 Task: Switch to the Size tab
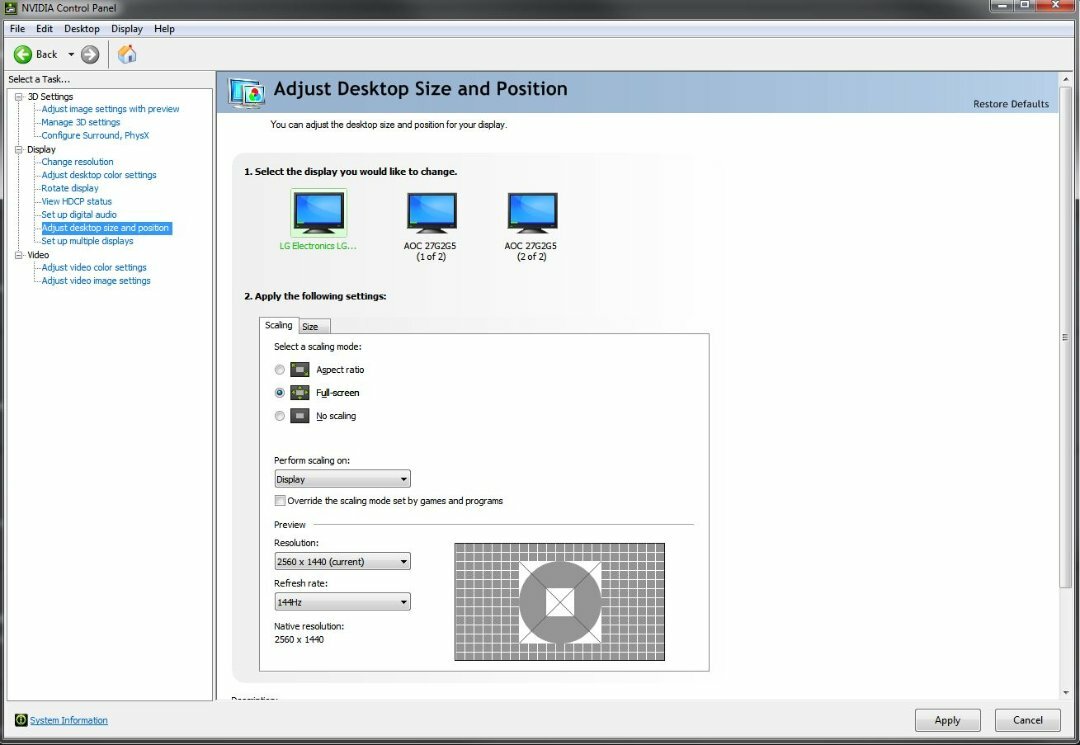313,325
